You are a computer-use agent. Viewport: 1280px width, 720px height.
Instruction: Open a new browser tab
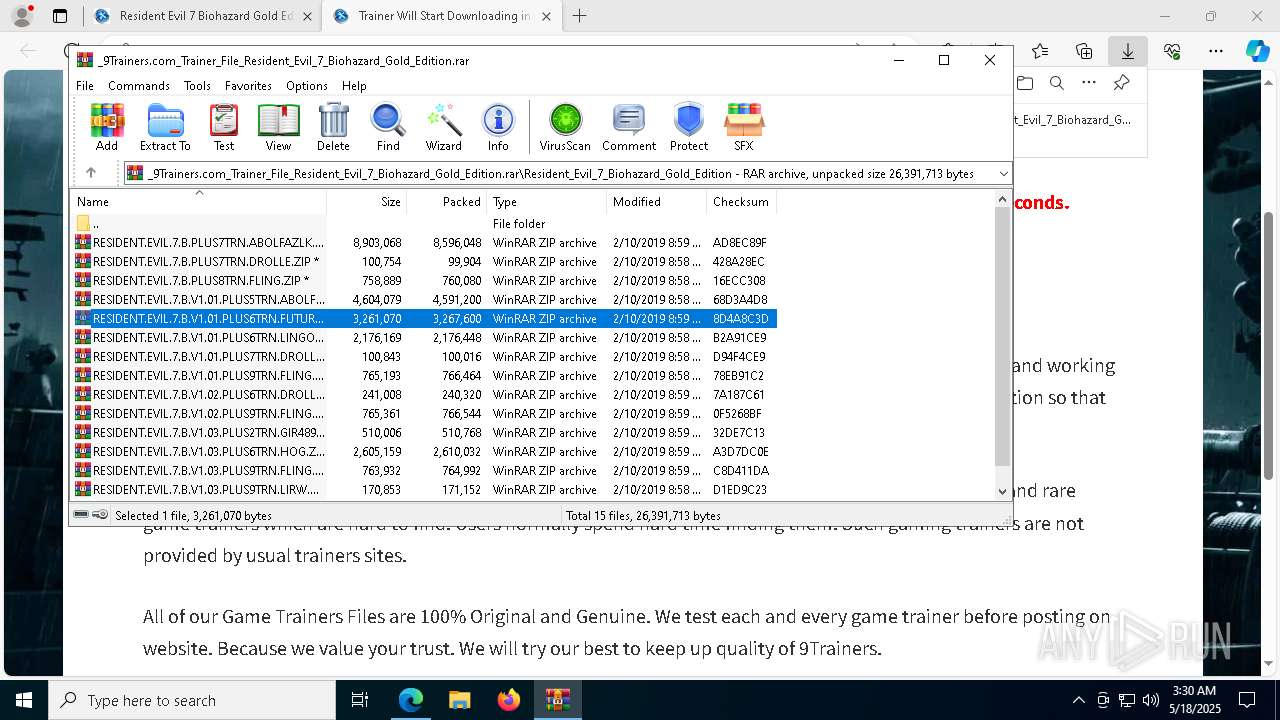(x=579, y=16)
